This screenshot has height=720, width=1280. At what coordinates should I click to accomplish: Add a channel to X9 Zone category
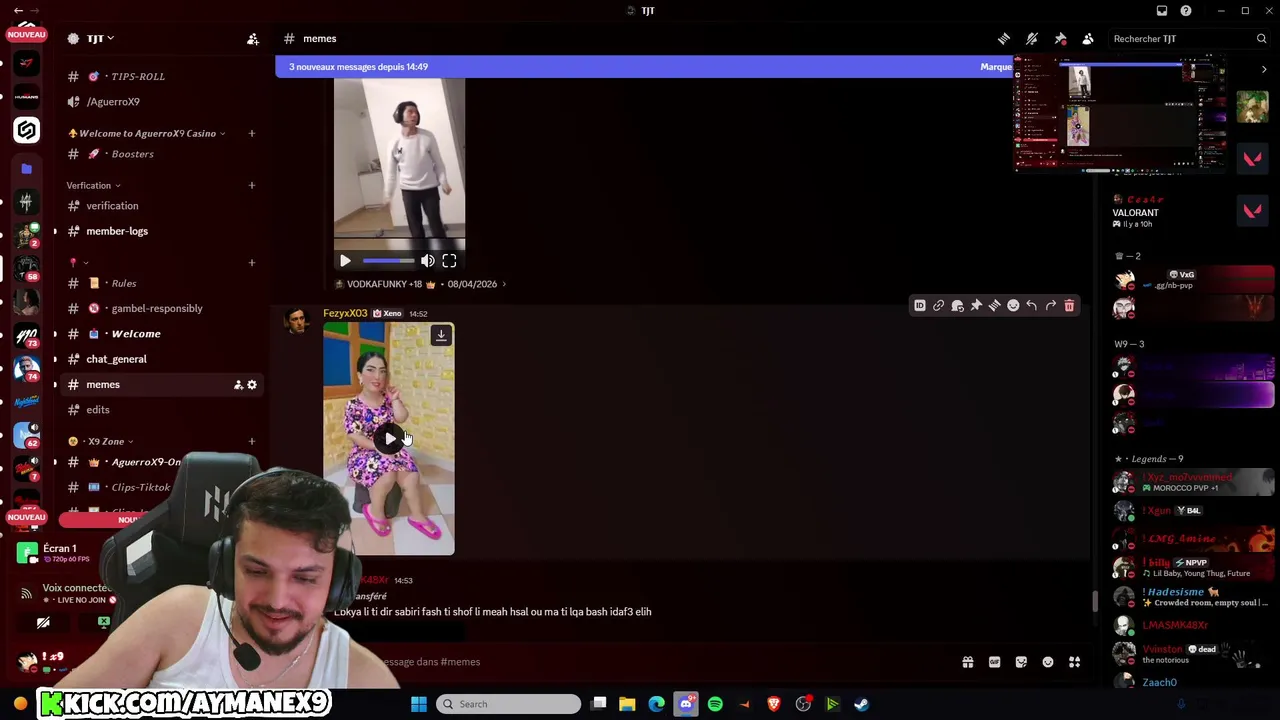(252, 441)
